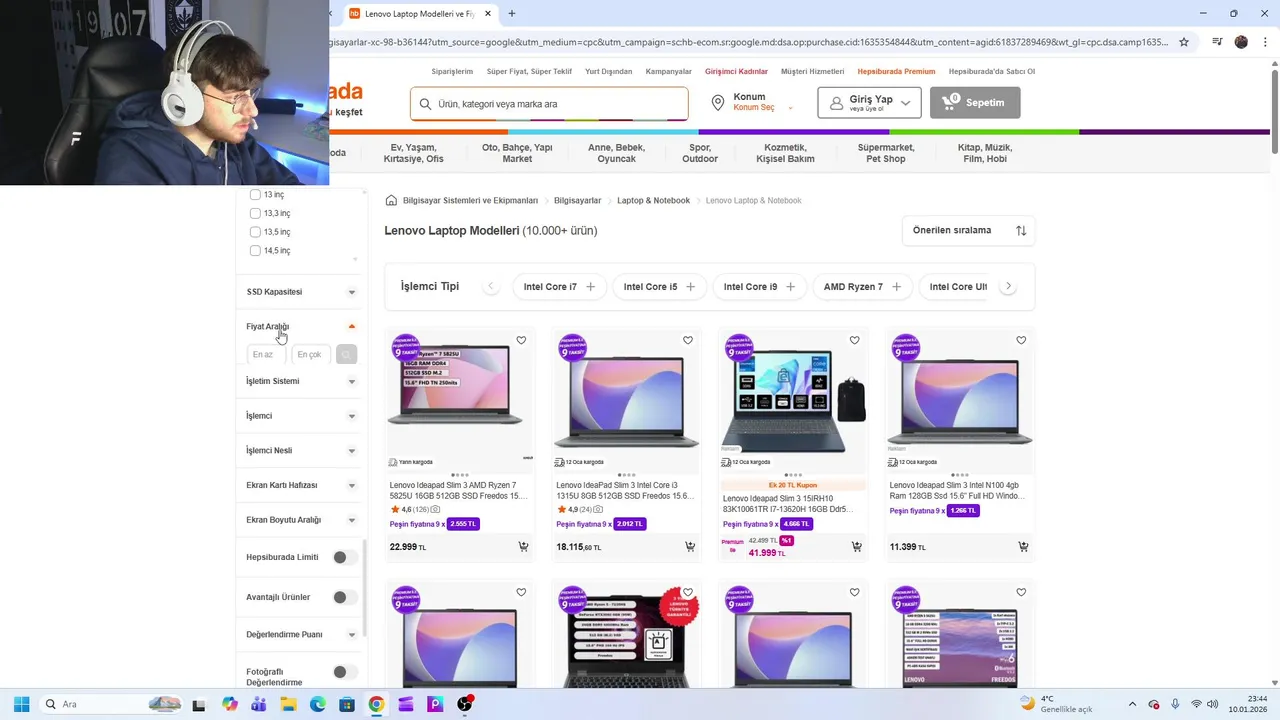
Task: Filter by Intel Core i9 chip
Action: click(x=760, y=287)
